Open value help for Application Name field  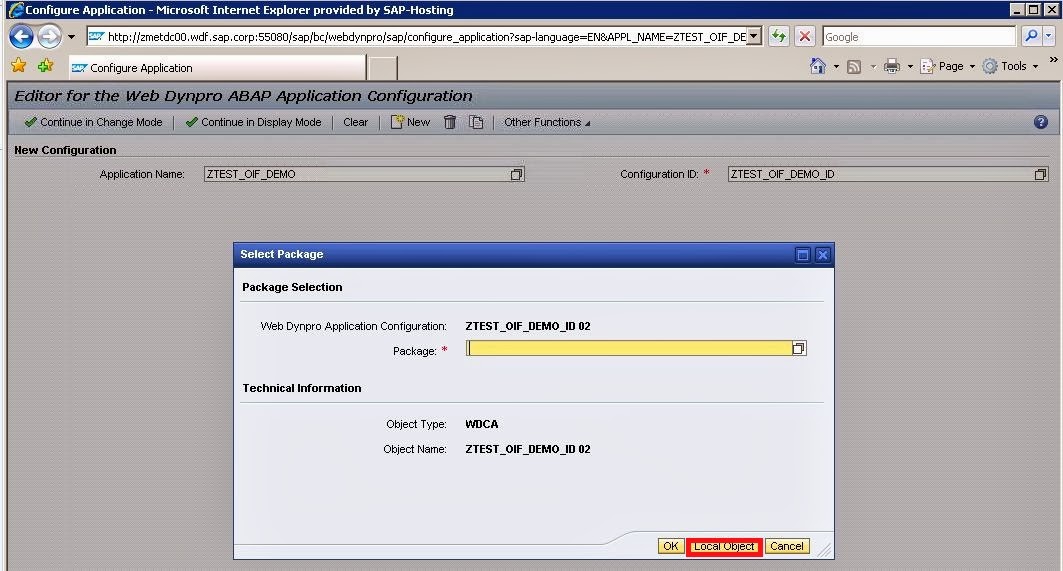pos(516,174)
